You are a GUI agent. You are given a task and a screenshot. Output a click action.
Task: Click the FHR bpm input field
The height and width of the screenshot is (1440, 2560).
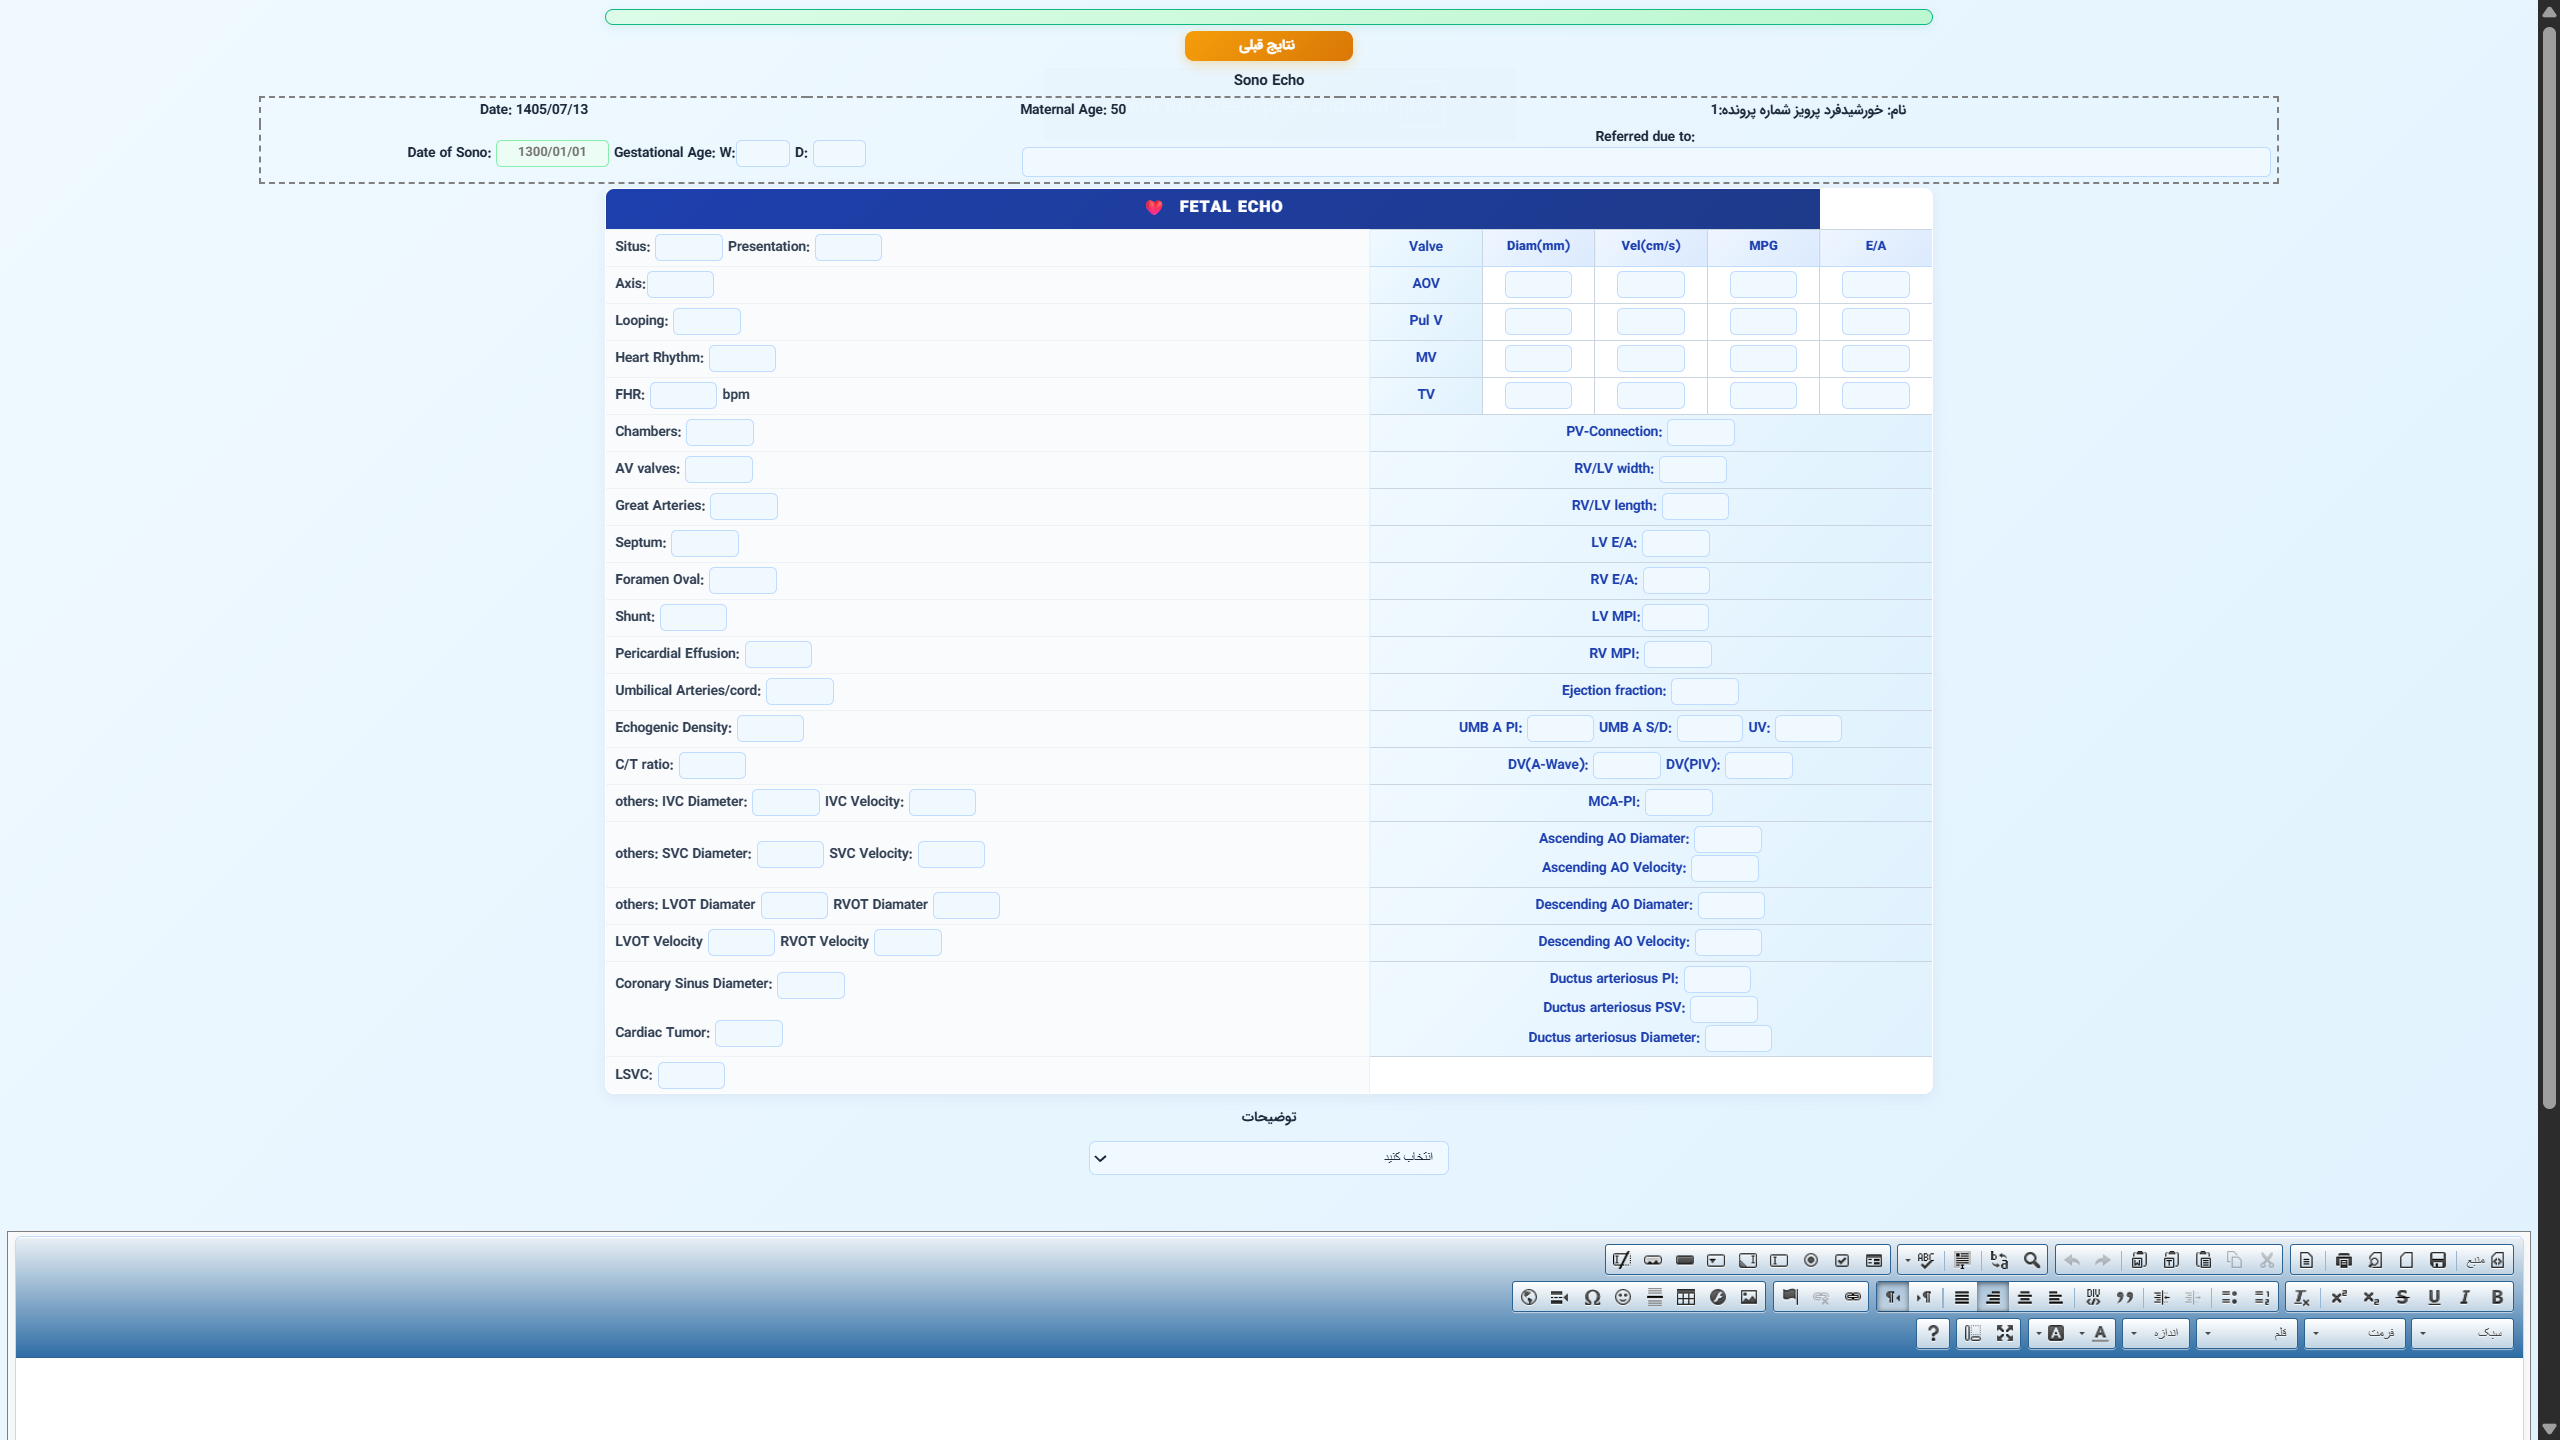coord(683,396)
